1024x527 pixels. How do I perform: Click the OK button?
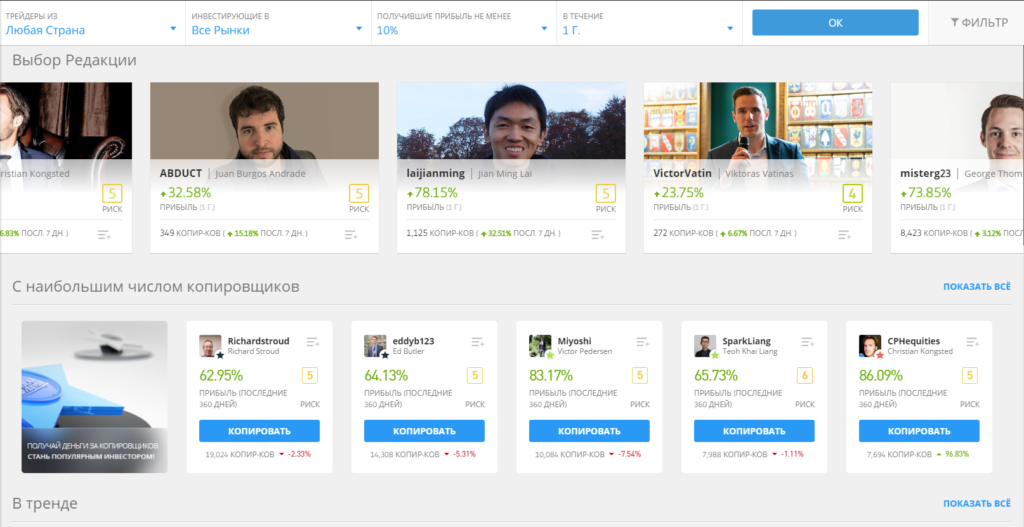(x=835, y=23)
